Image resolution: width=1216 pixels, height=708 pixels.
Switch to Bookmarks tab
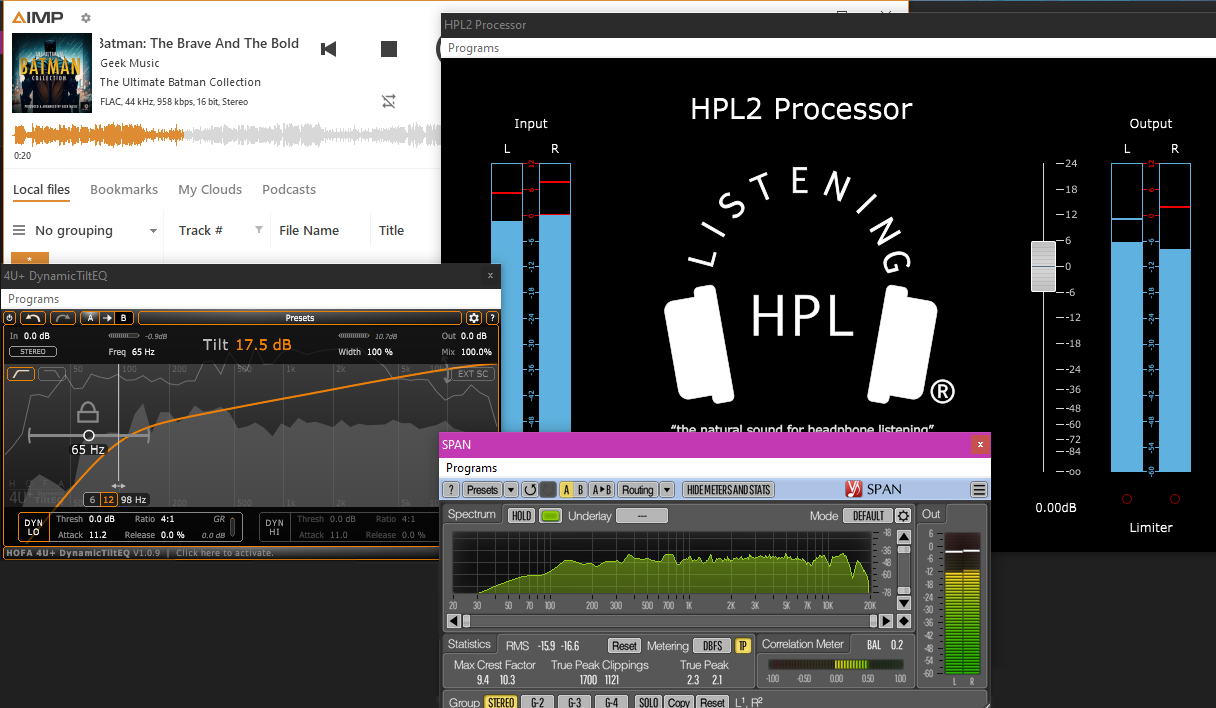pyautogui.click(x=124, y=189)
